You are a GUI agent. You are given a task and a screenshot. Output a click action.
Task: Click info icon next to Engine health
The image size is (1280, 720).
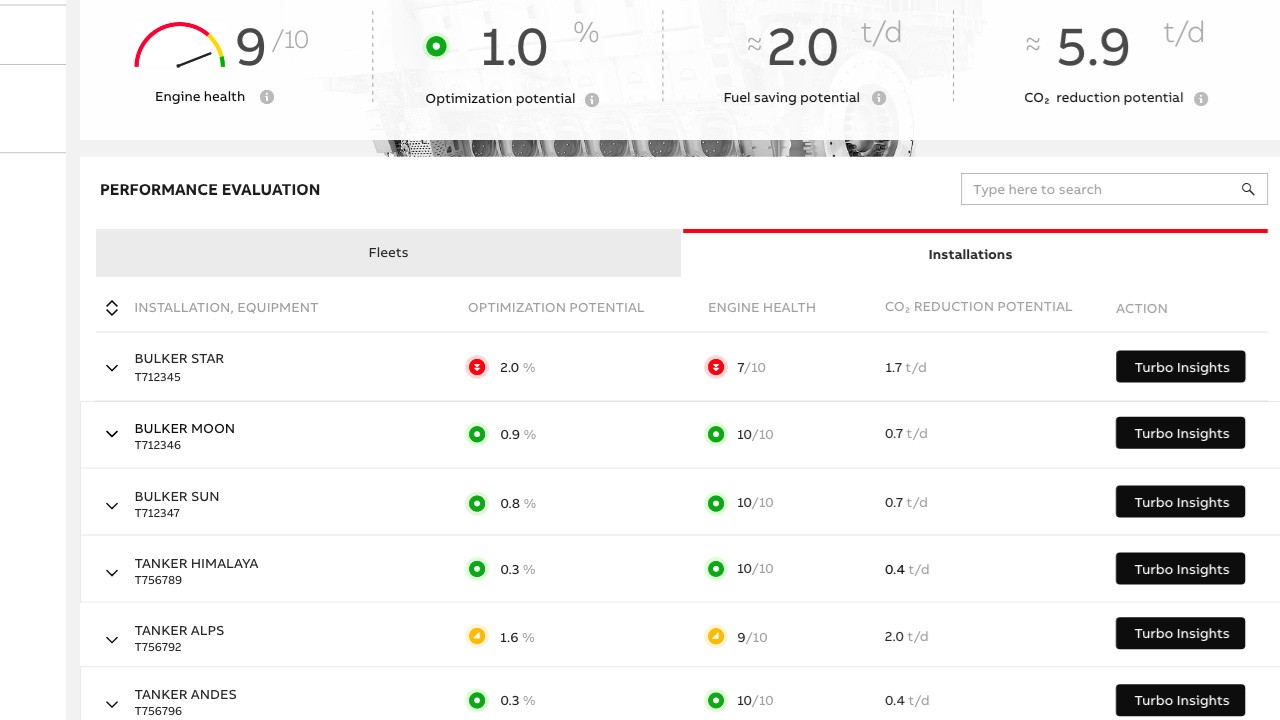[267, 97]
